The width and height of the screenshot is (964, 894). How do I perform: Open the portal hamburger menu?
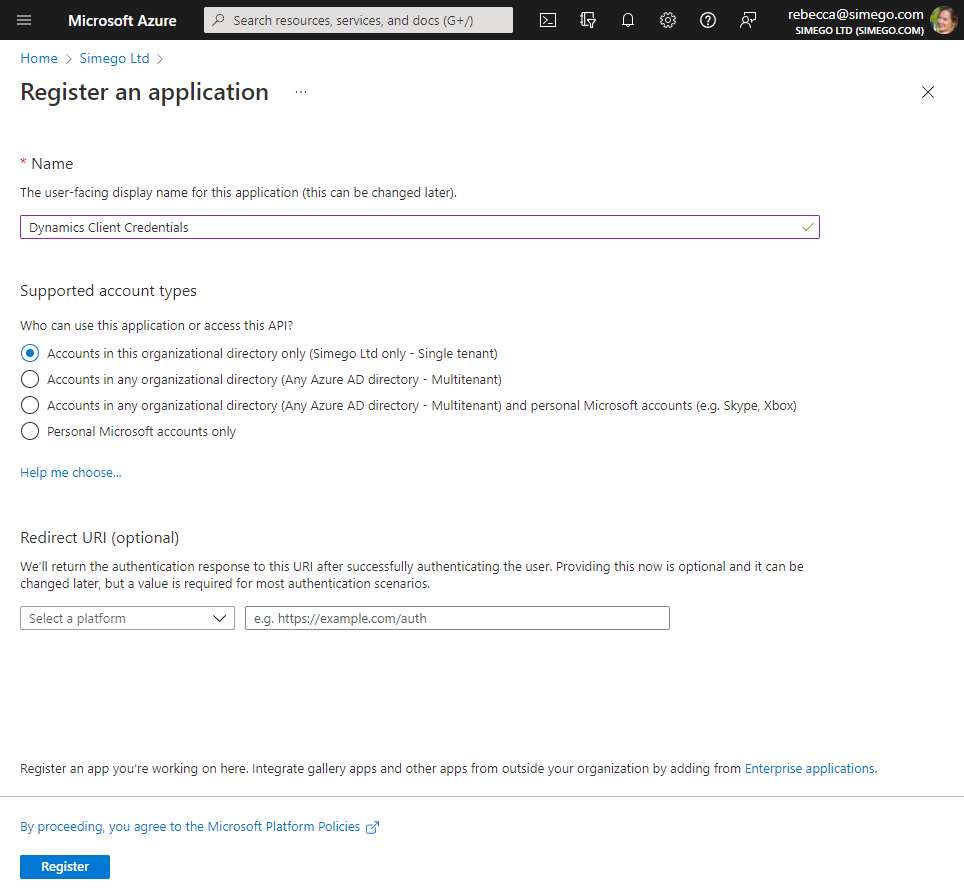(x=24, y=20)
